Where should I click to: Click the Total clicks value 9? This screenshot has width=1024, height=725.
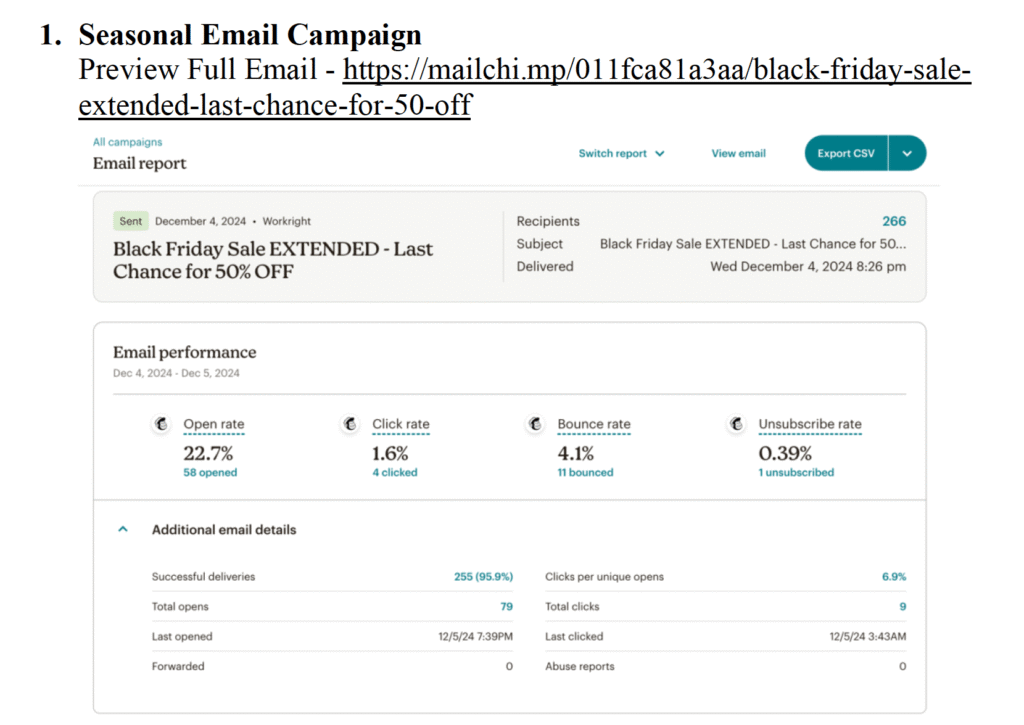click(902, 606)
